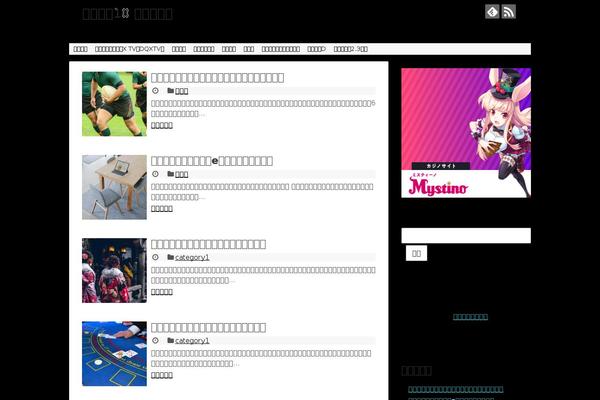Click the folder icon on kimono post
This screenshot has height=400, width=600.
tap(171, 257)
